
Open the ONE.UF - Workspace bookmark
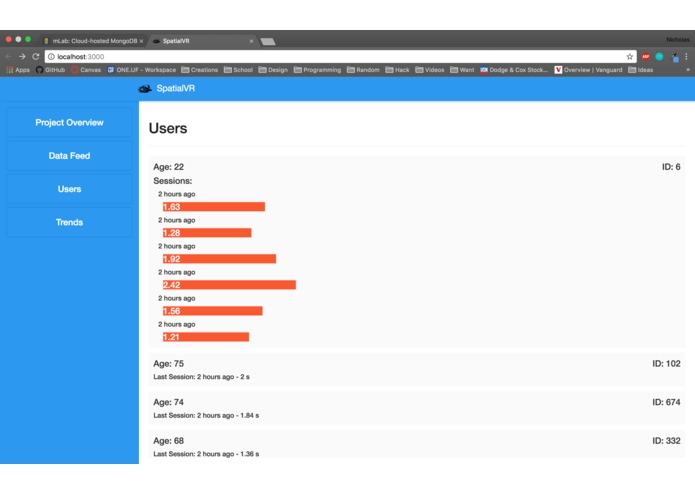point(141,70)
